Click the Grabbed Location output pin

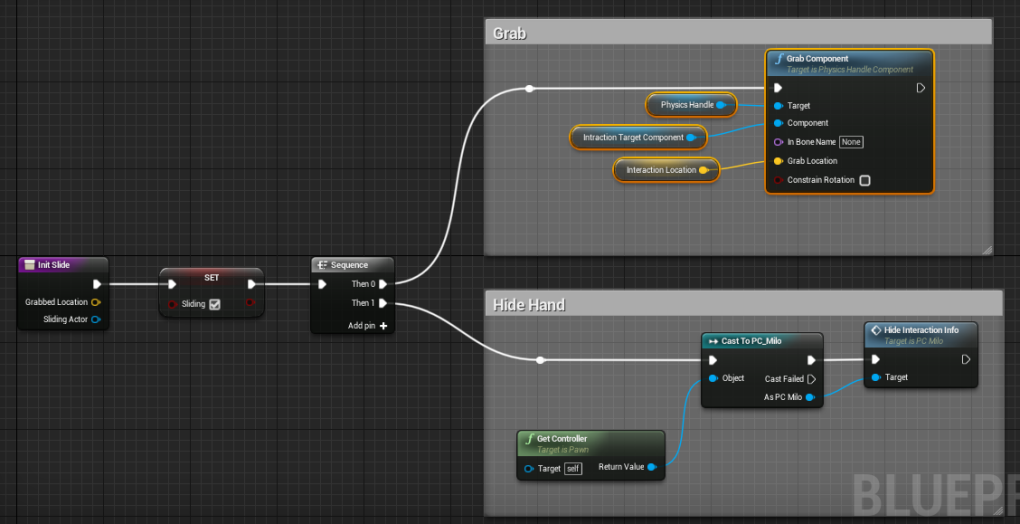[96, 302]
